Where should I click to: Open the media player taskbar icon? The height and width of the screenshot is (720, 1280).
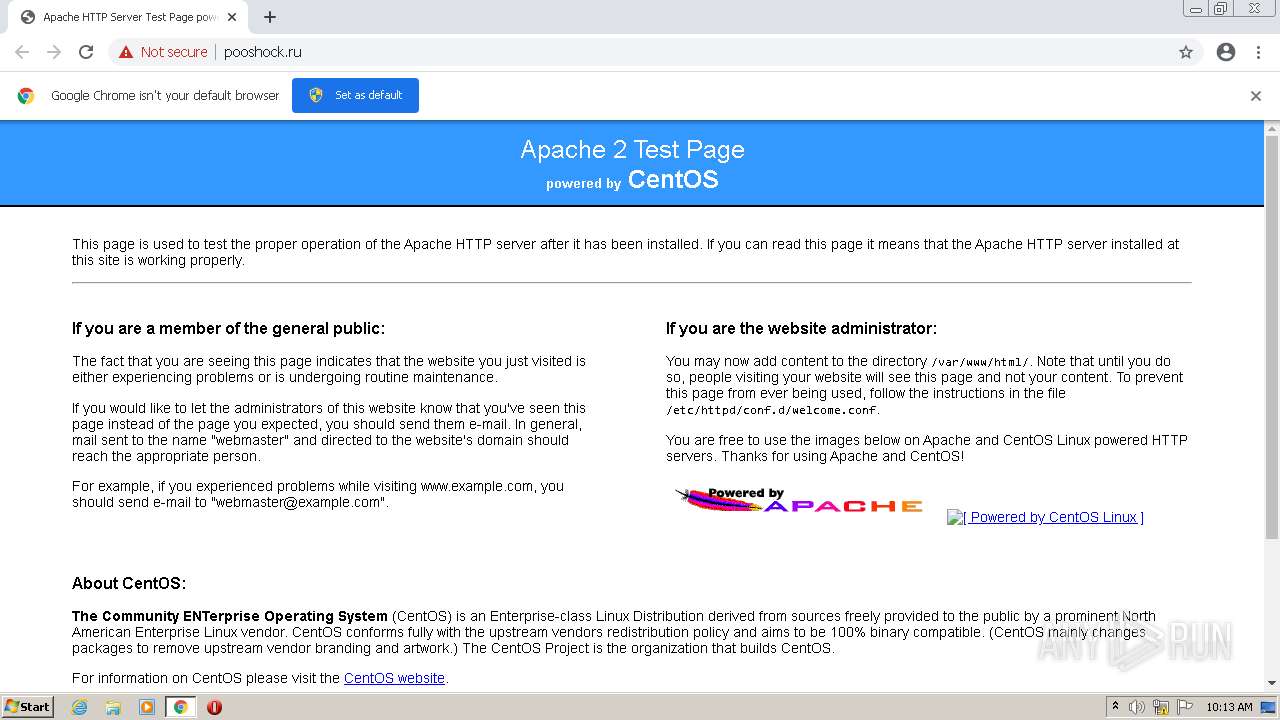coord(147,707)
